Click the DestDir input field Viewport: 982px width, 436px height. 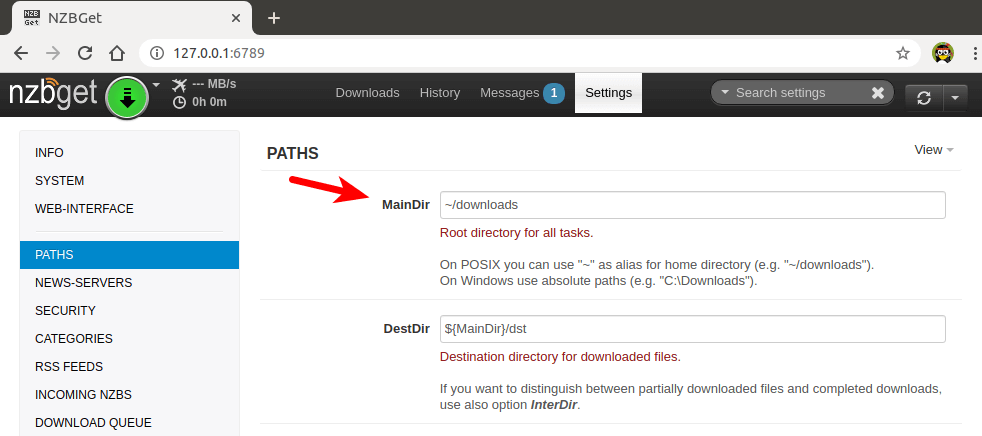tap(692, 329)
